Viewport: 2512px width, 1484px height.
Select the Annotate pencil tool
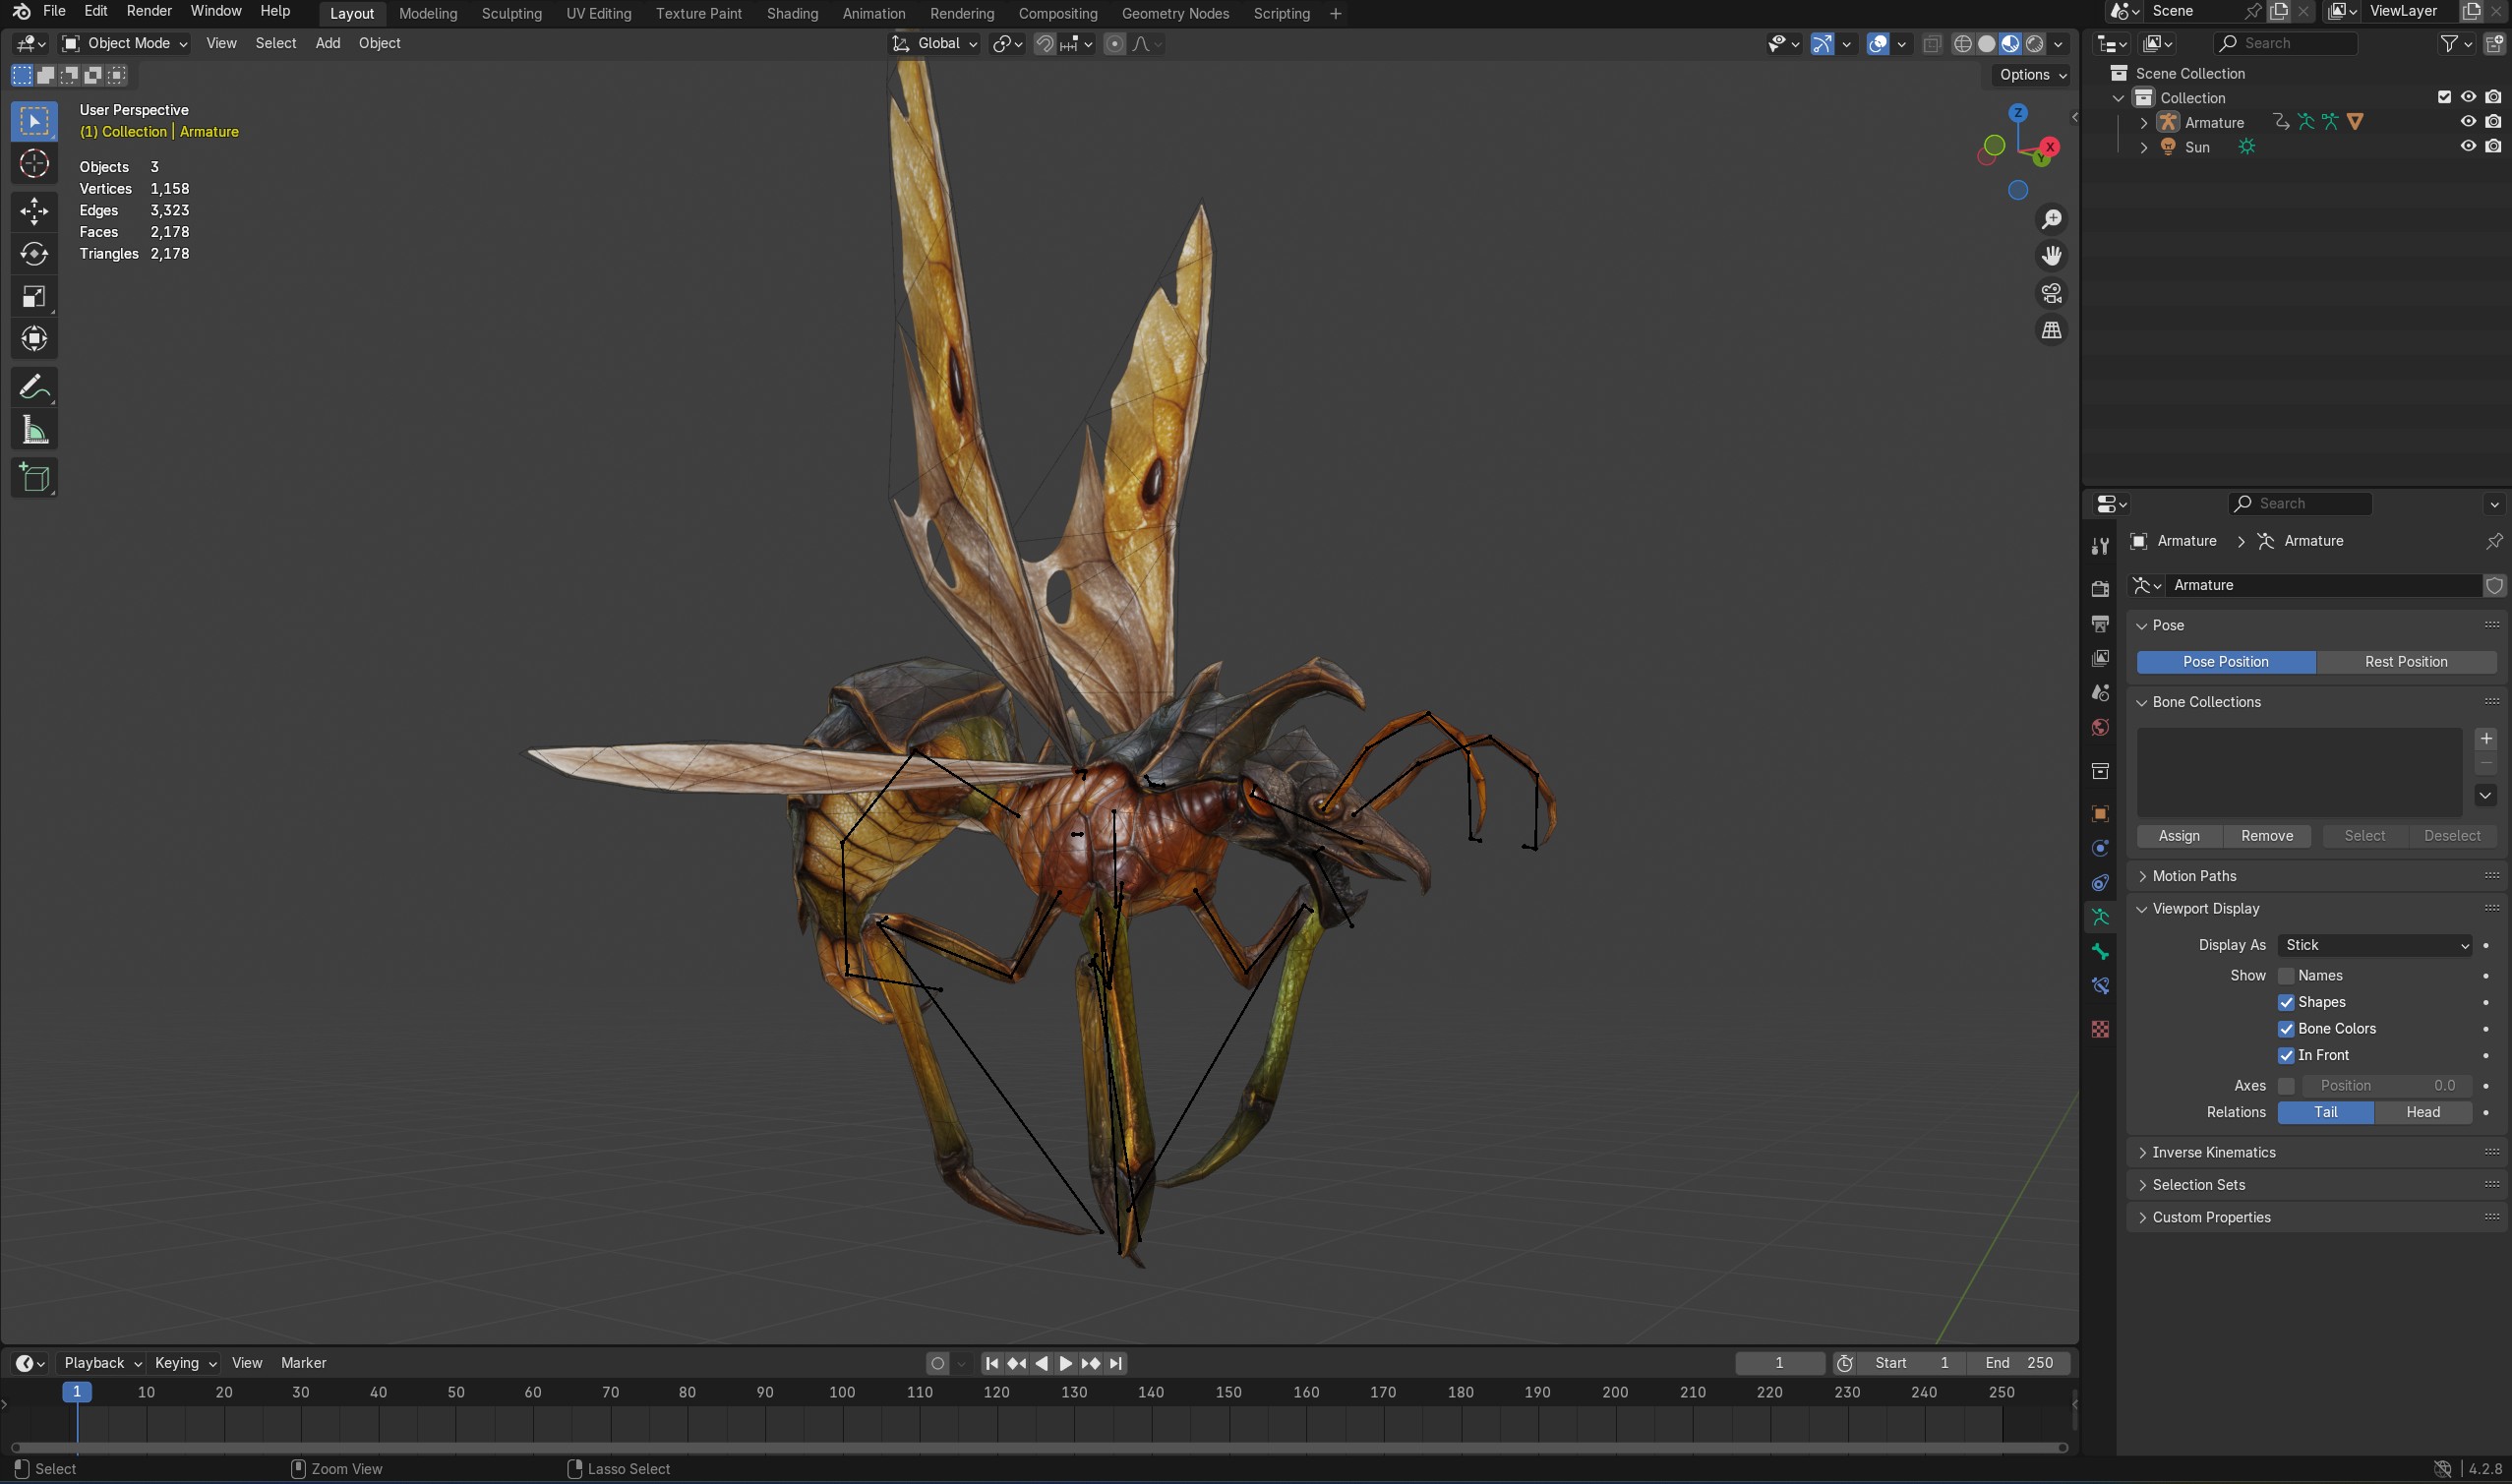[x=34, y=387]
